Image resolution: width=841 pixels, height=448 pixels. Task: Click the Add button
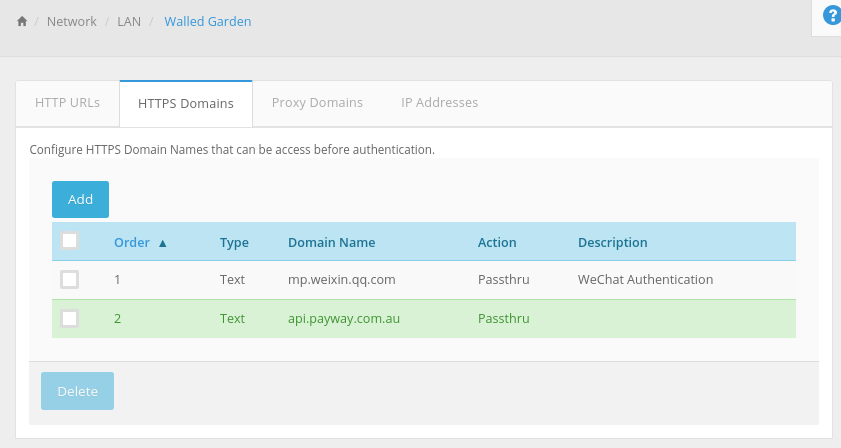tap(80, 200)
